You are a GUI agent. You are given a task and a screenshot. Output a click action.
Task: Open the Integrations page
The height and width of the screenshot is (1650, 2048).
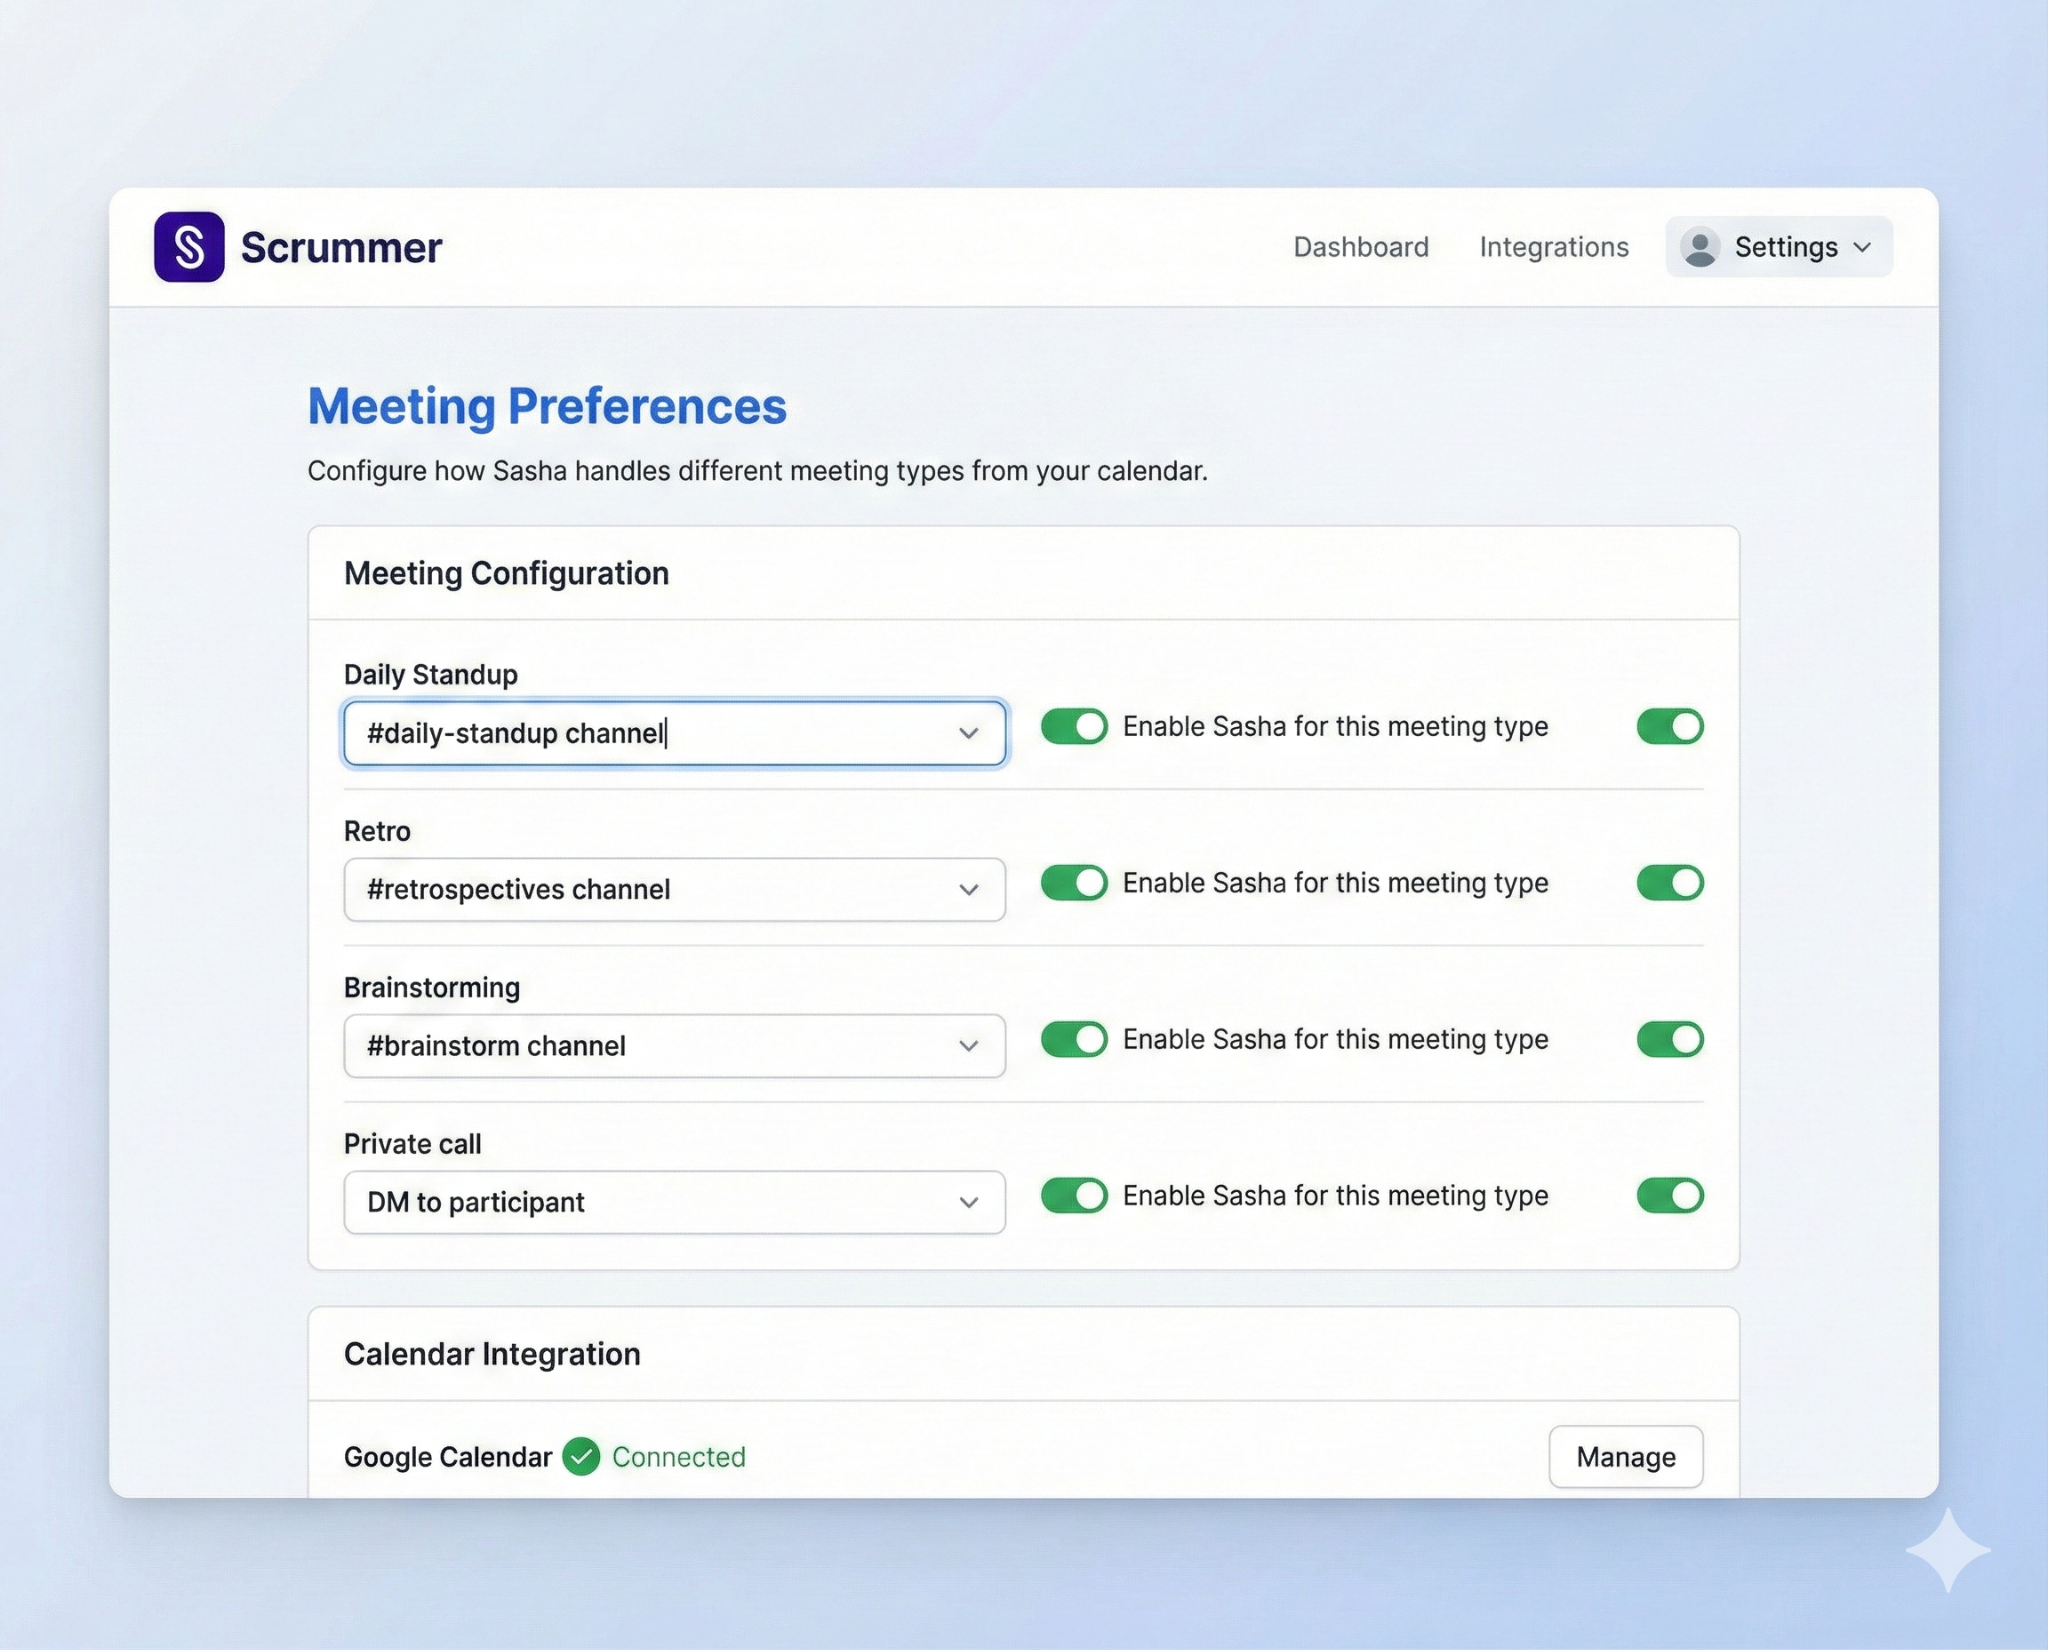tap(1552, 247)
